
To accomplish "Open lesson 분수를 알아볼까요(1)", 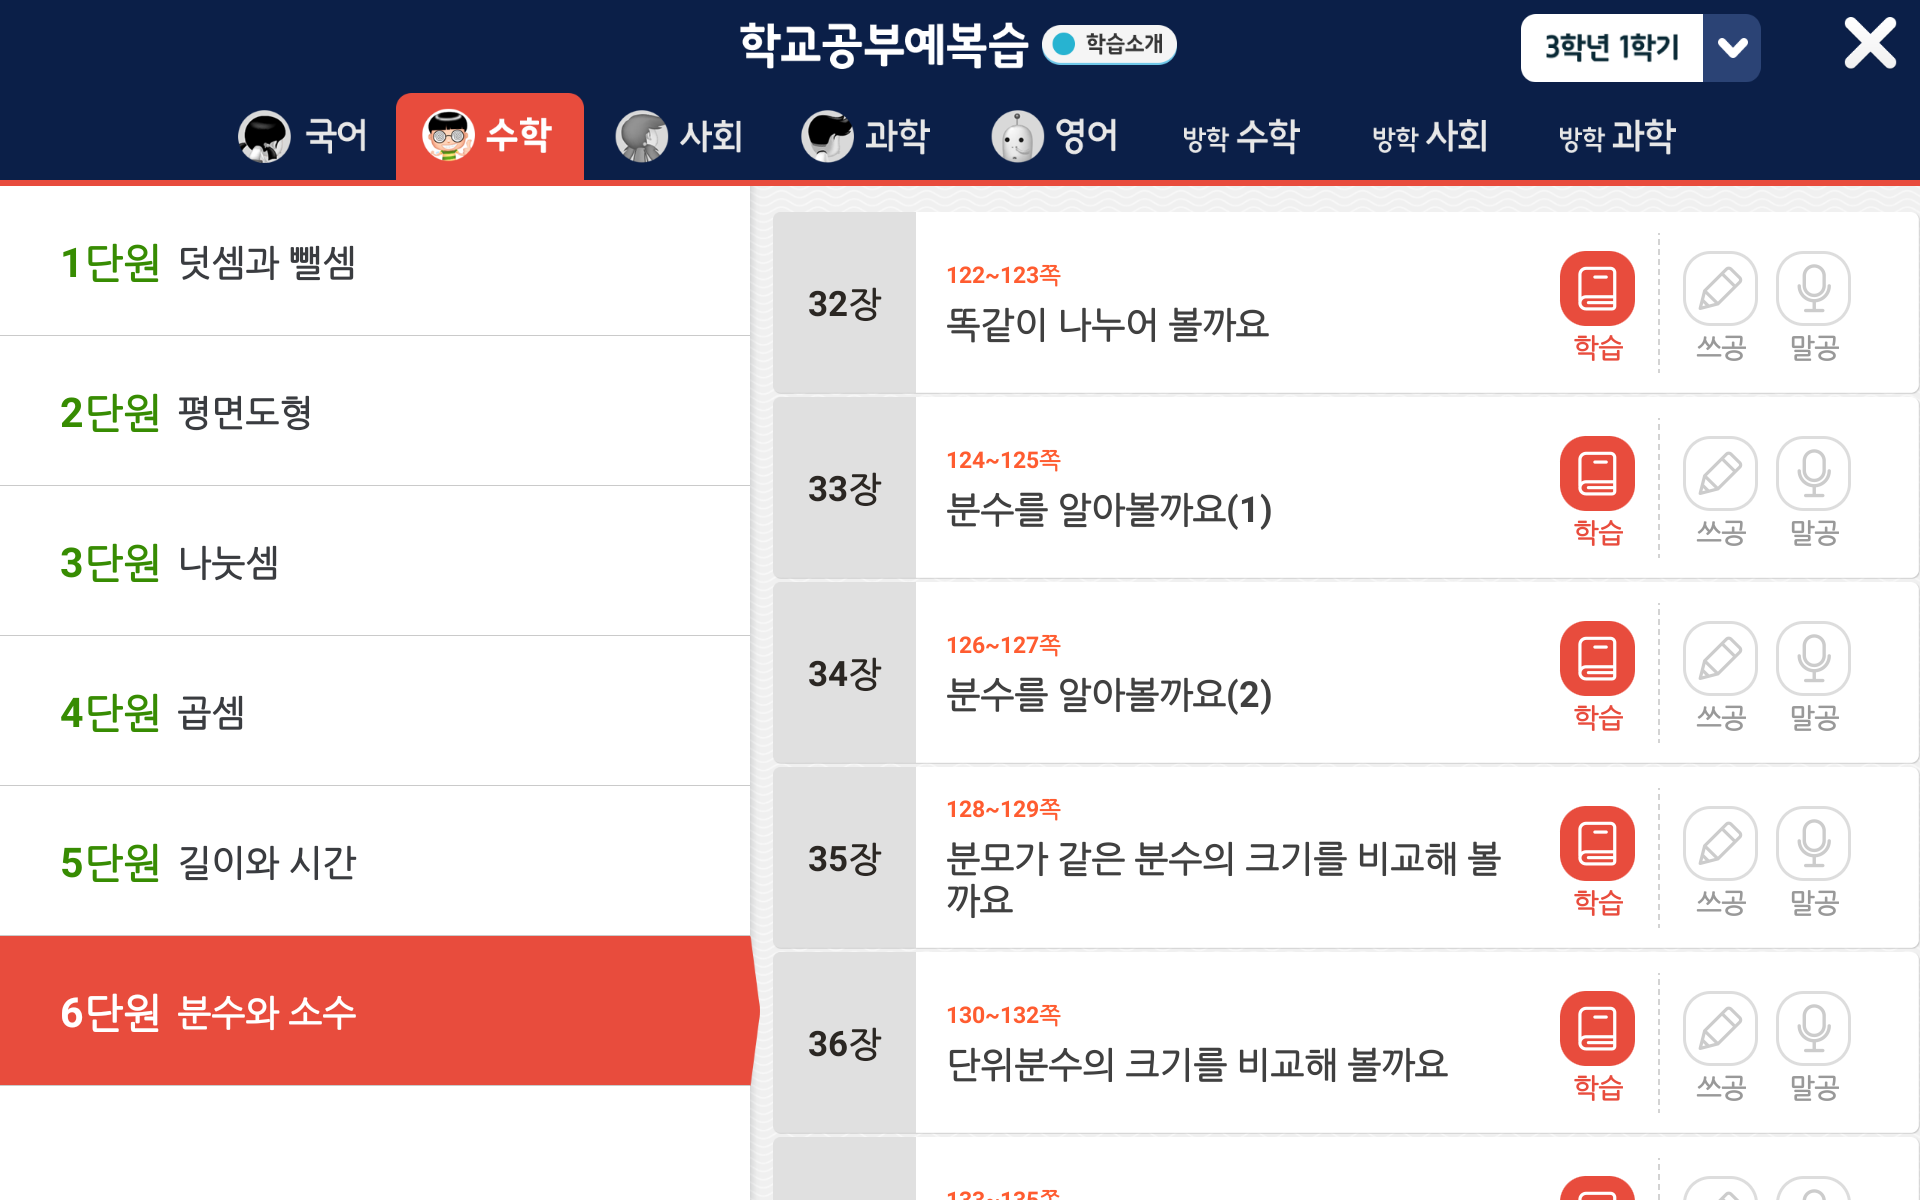I will coord(1108,510).
